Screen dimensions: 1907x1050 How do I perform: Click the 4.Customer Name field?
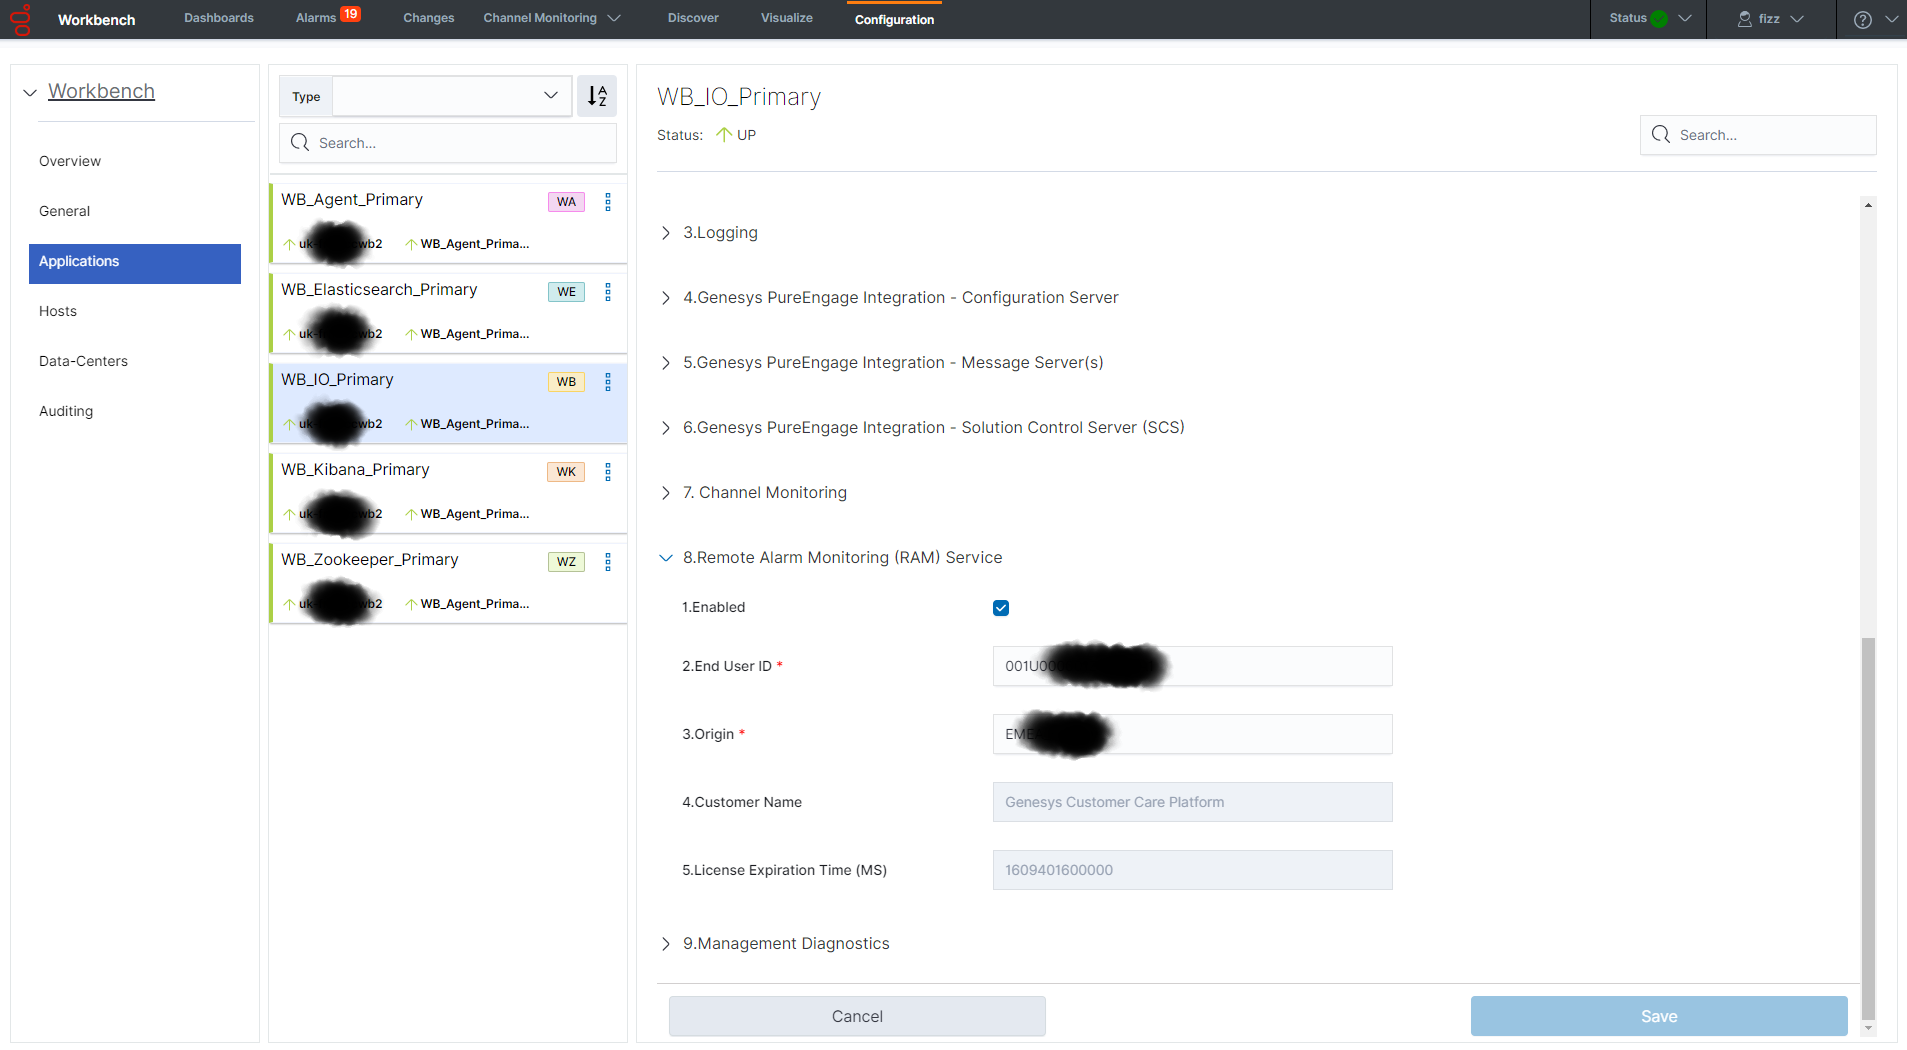coord(1192,802)
